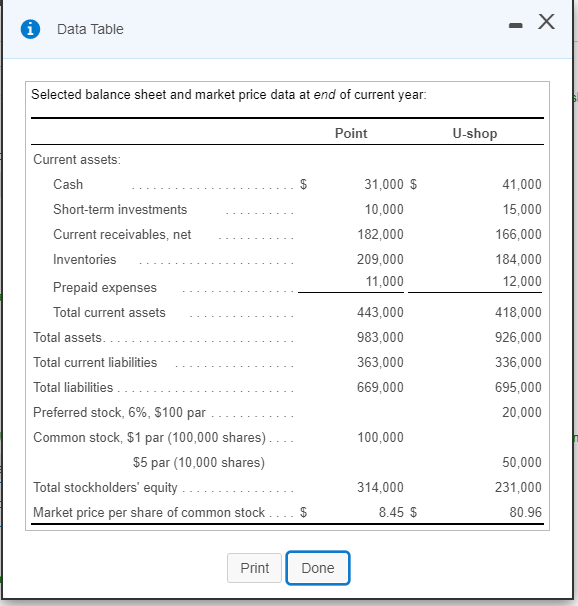This screenshot has height=606, width=578.
Task: Select U-shop total liabilities 695,000
Action: coord(518,387)
